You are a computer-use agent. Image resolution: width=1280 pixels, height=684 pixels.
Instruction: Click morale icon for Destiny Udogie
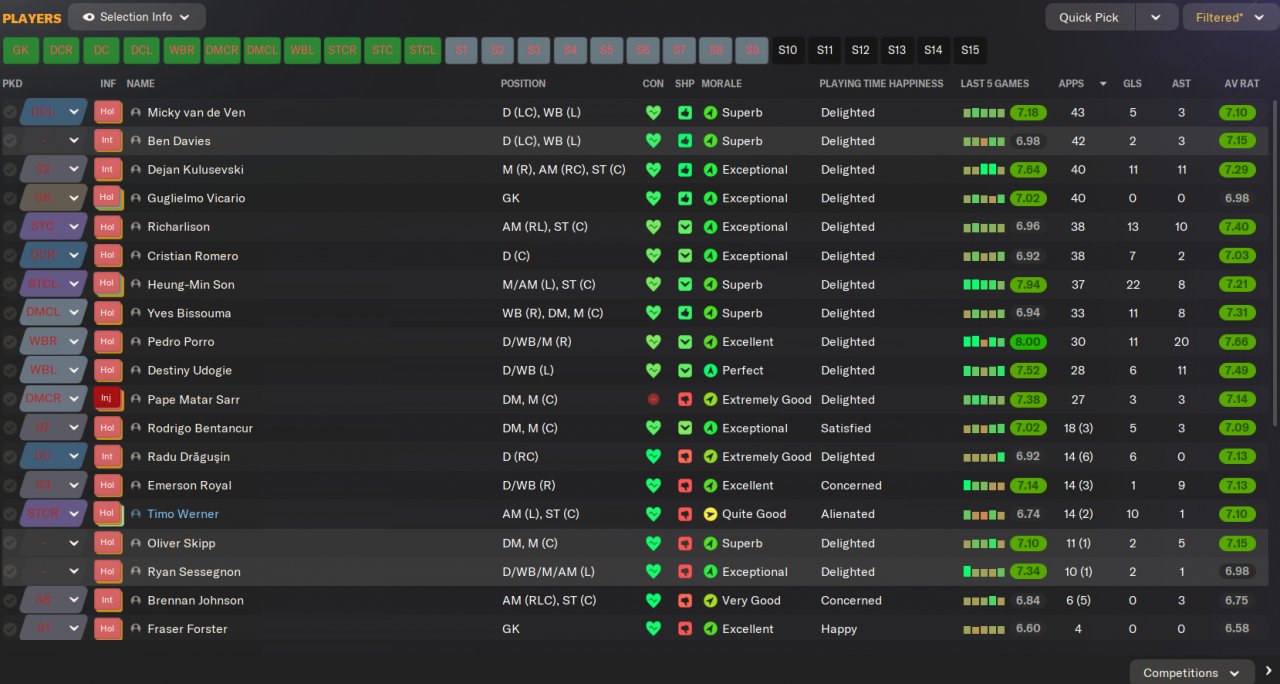[711, 370]
